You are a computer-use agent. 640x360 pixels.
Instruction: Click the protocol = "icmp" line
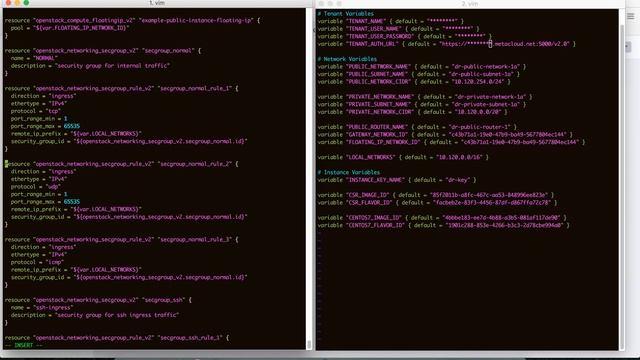pos(37,262)
